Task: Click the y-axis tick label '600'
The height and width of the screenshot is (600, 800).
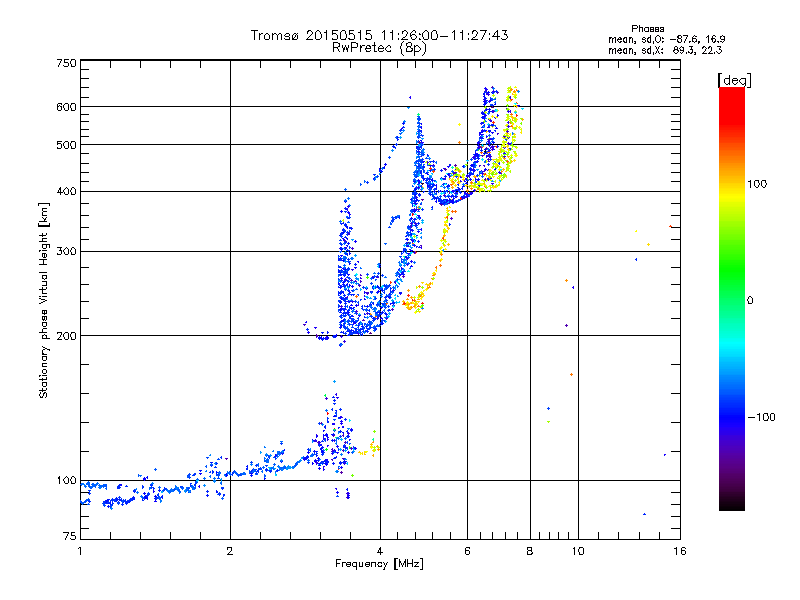Action: pyautogui.click(x=67, y=107)
